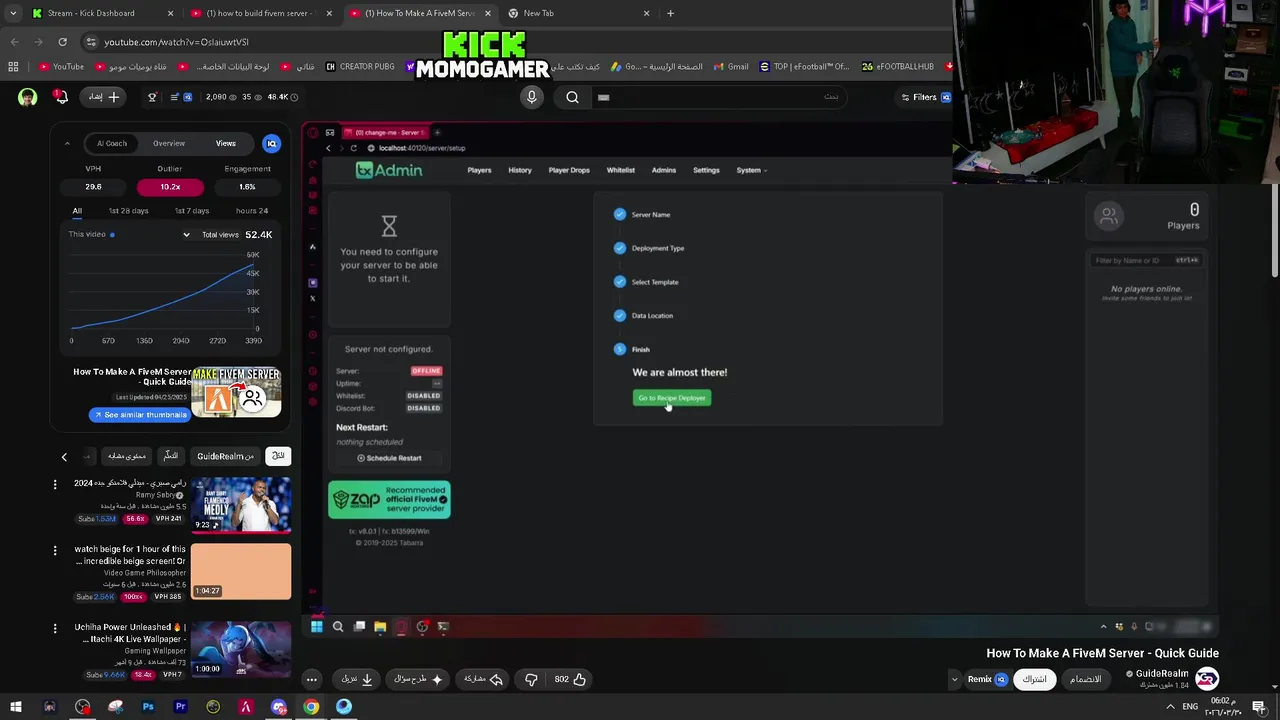Image resolution: width=1280 pixels, height=720 pixels.
Task: Open Photoshop from the Windows taskbar
Action: (x=148, y=707)
